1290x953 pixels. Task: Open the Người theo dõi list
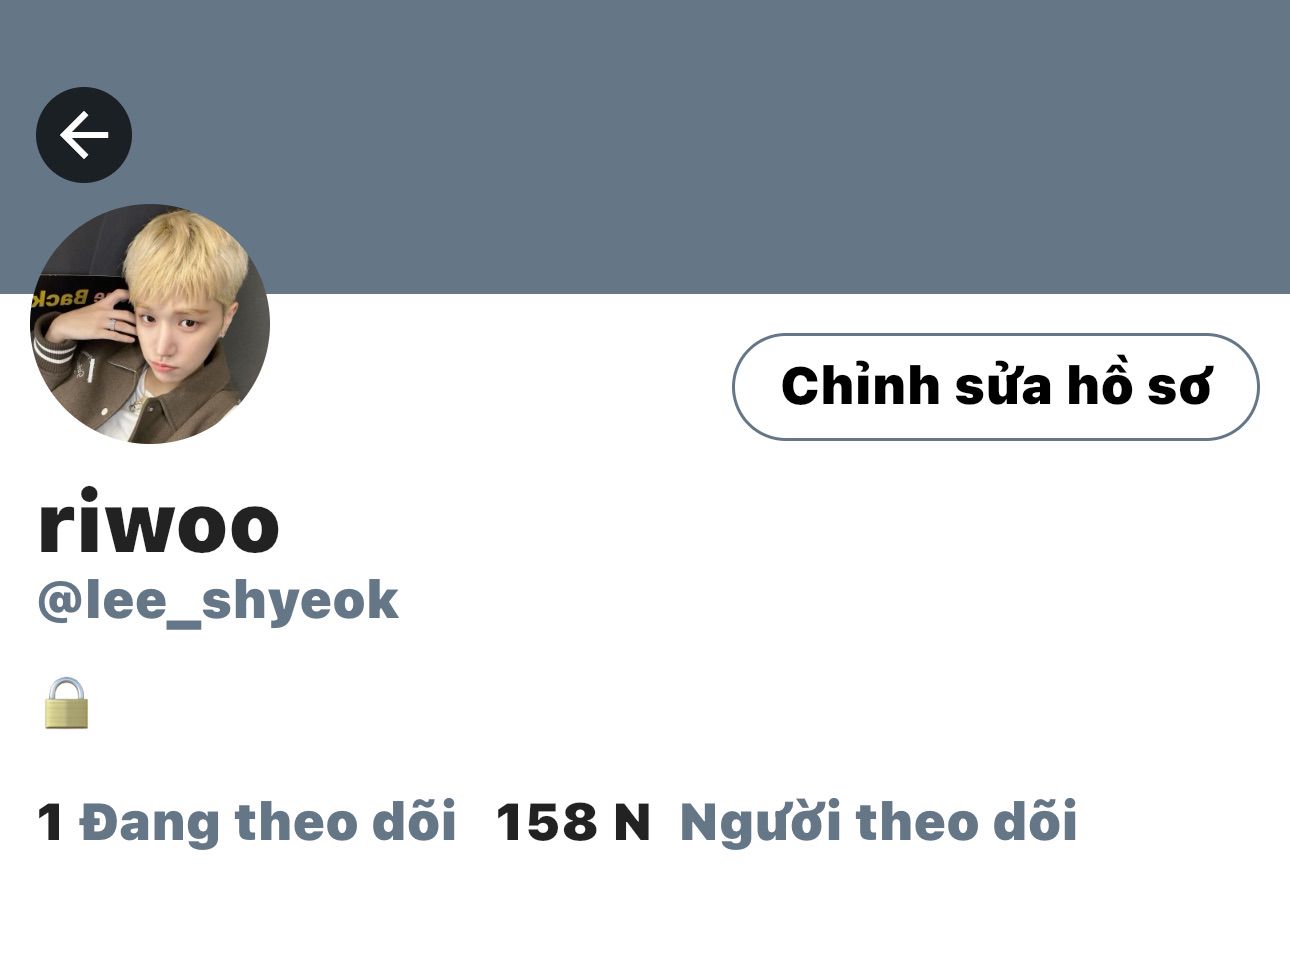[x=878, y=822]
